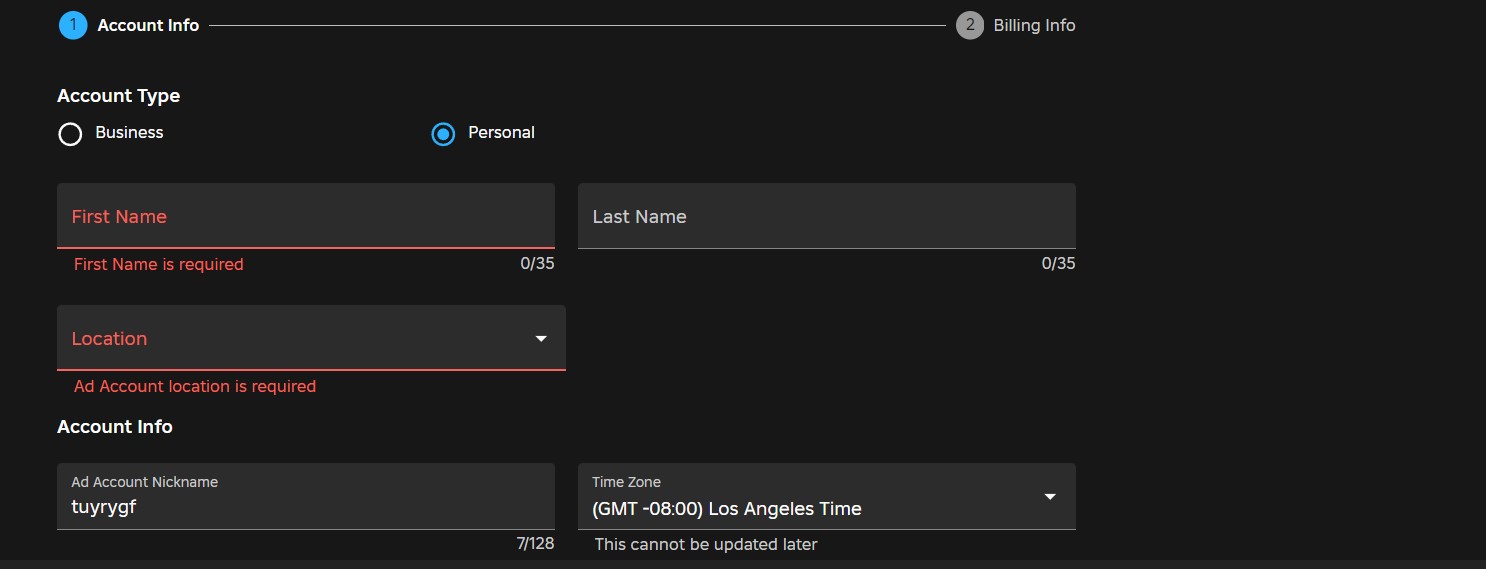Go to the Billing Info step
This screenshot has width=1486, height=569.
[x=1034, y=25]
